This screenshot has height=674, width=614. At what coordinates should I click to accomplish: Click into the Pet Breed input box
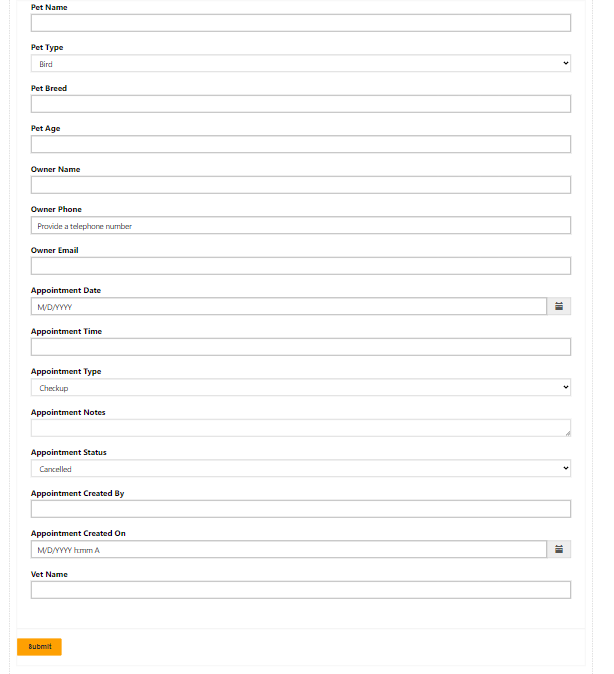(301, 104)
